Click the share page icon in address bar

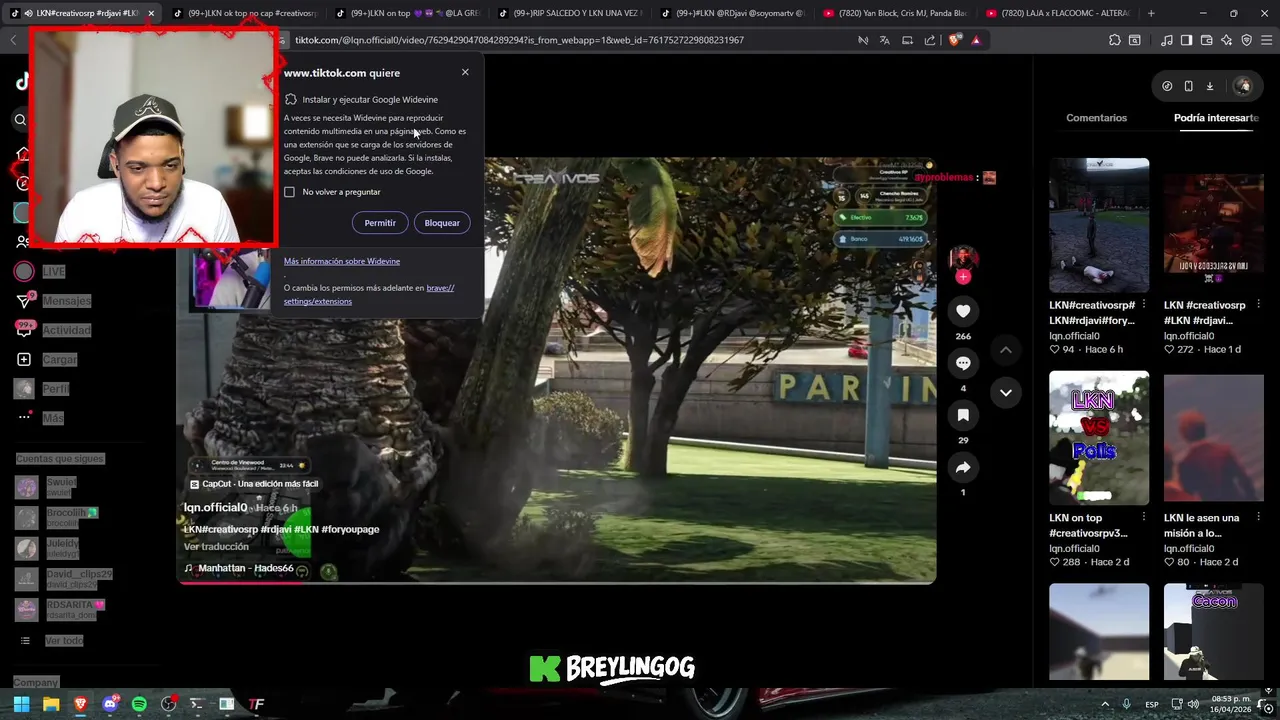930,40
